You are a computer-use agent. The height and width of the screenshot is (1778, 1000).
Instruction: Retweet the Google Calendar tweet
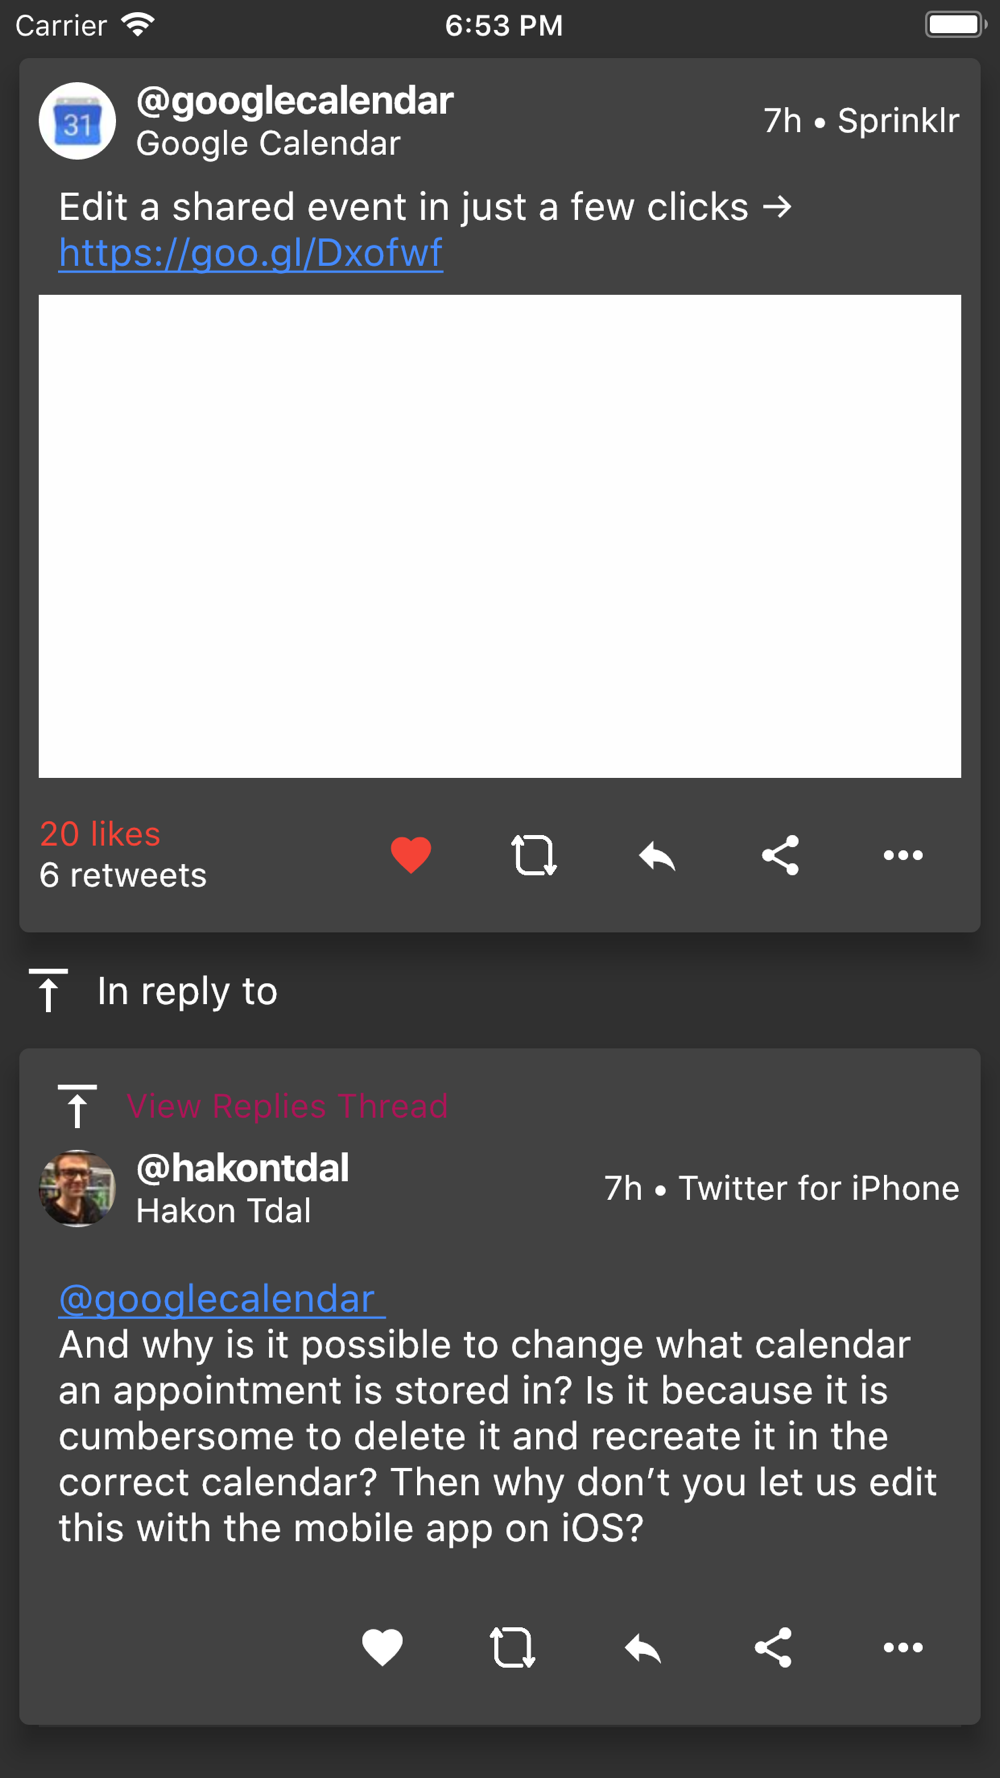click(534, 855)
